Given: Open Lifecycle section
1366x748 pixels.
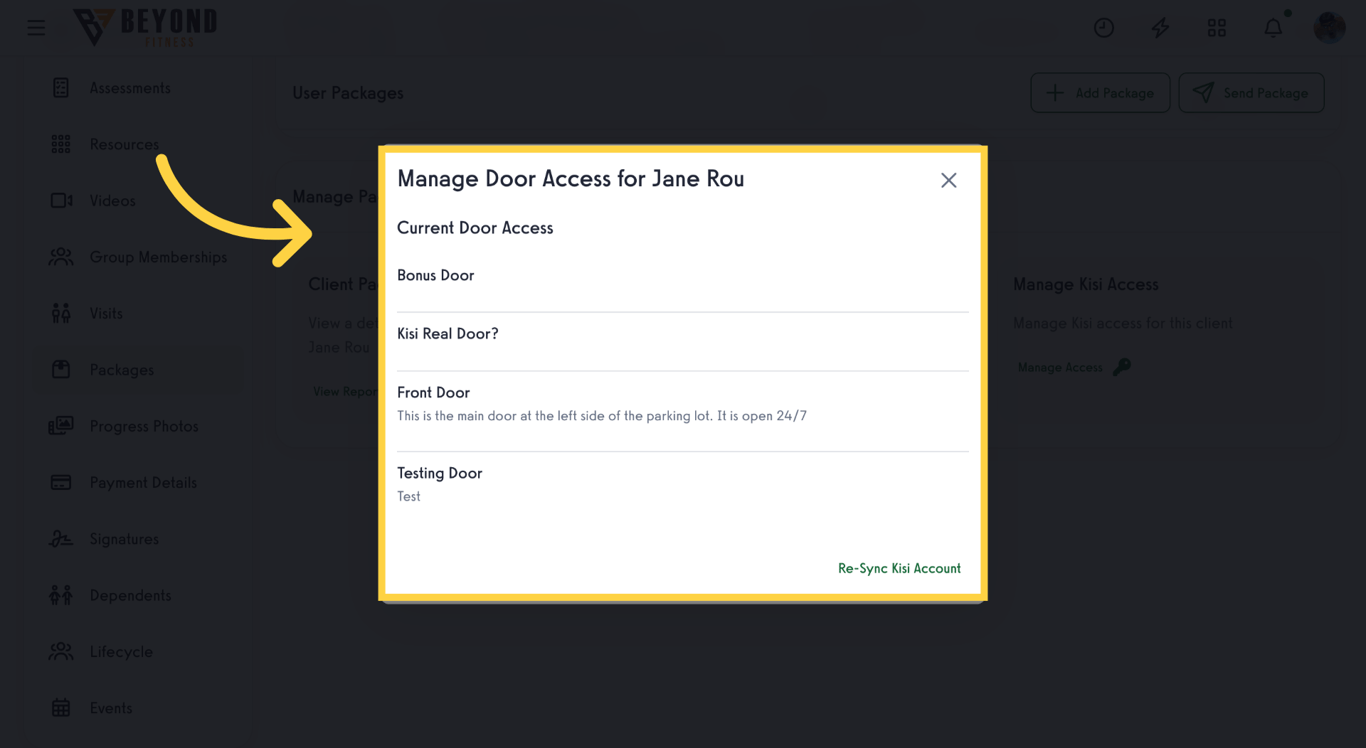Looking at the screenshot, I should [x=121, y=652].
